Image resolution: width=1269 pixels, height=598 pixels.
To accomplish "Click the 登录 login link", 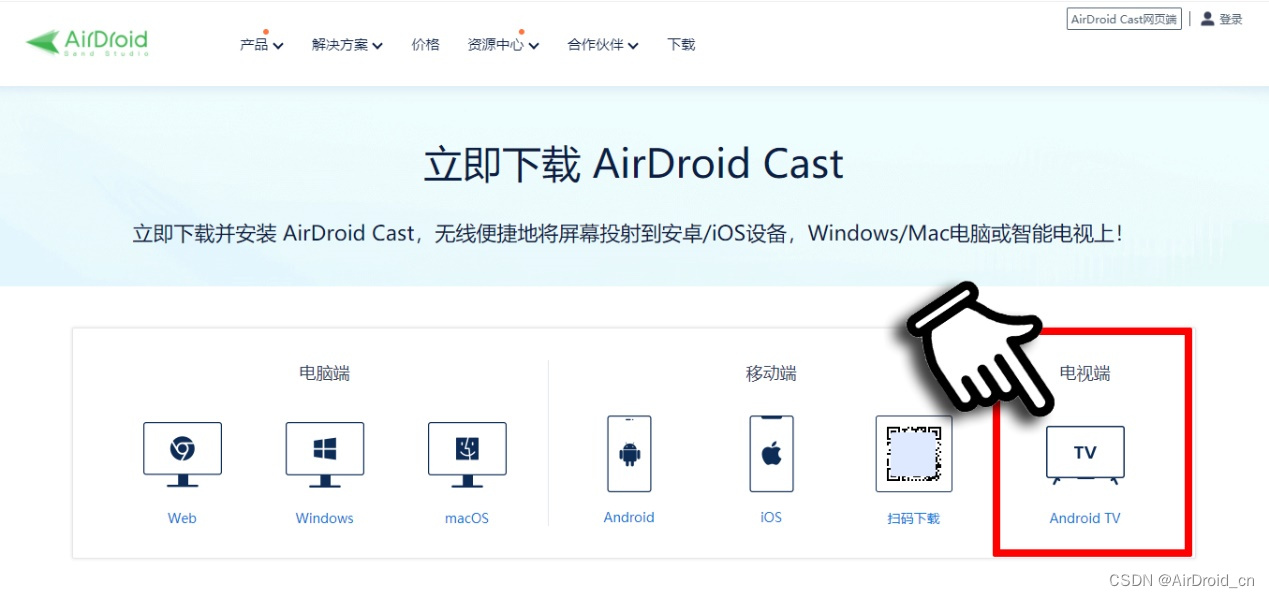I will point(1231,19).
